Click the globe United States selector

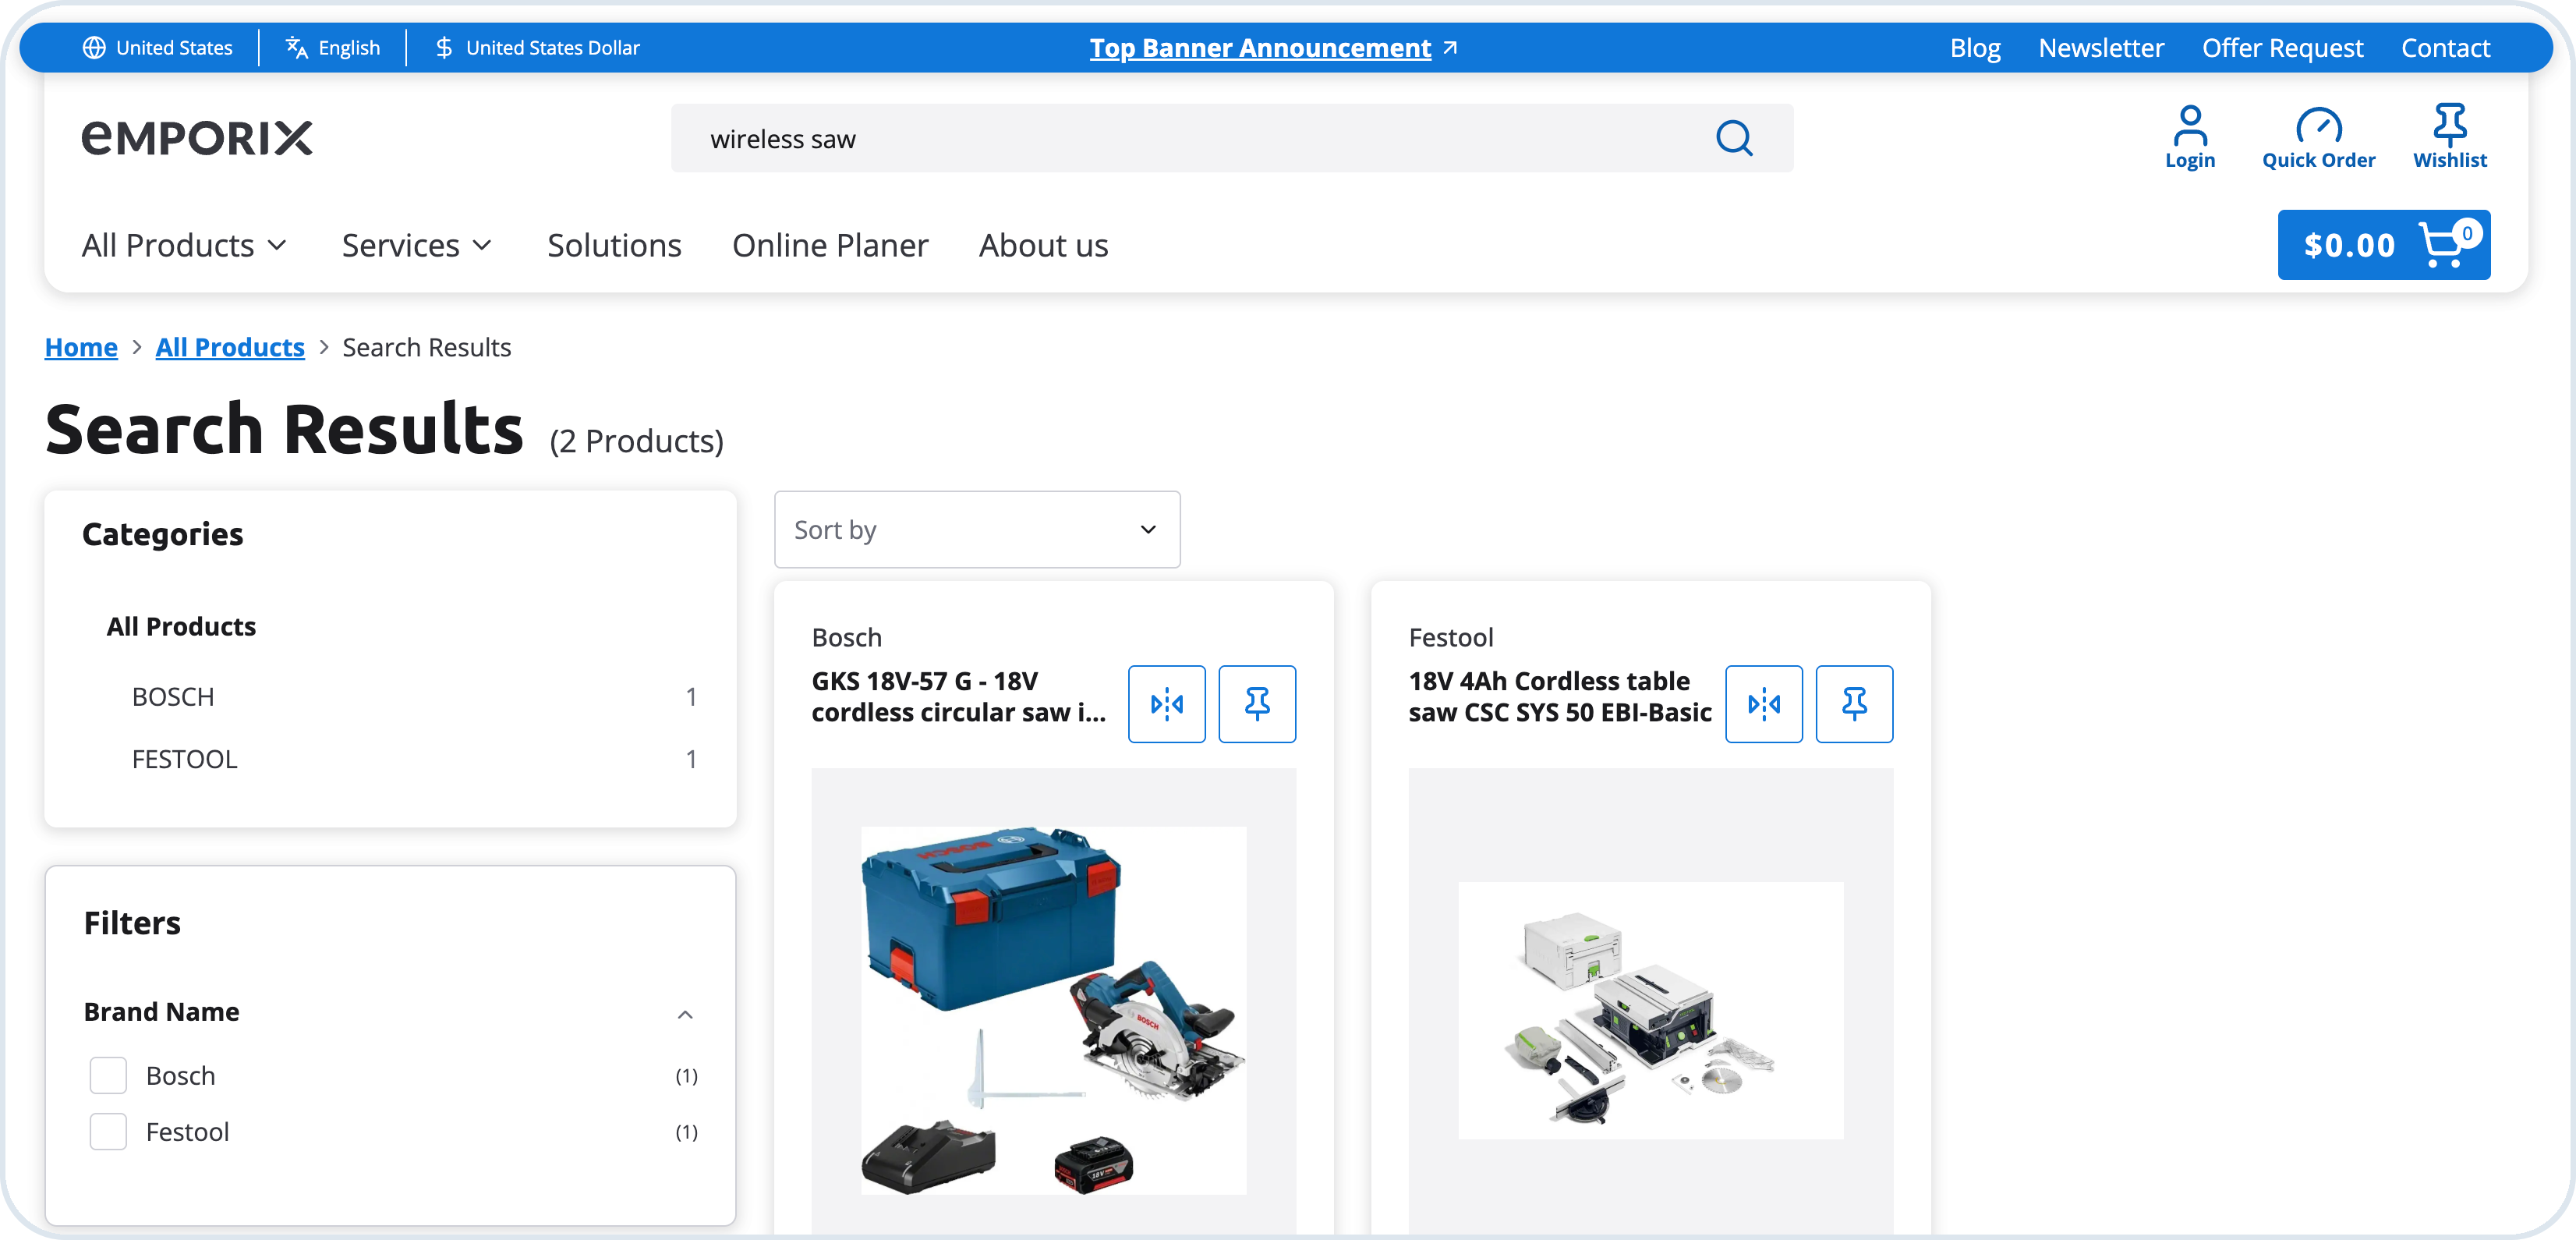[x=158, y=48]
